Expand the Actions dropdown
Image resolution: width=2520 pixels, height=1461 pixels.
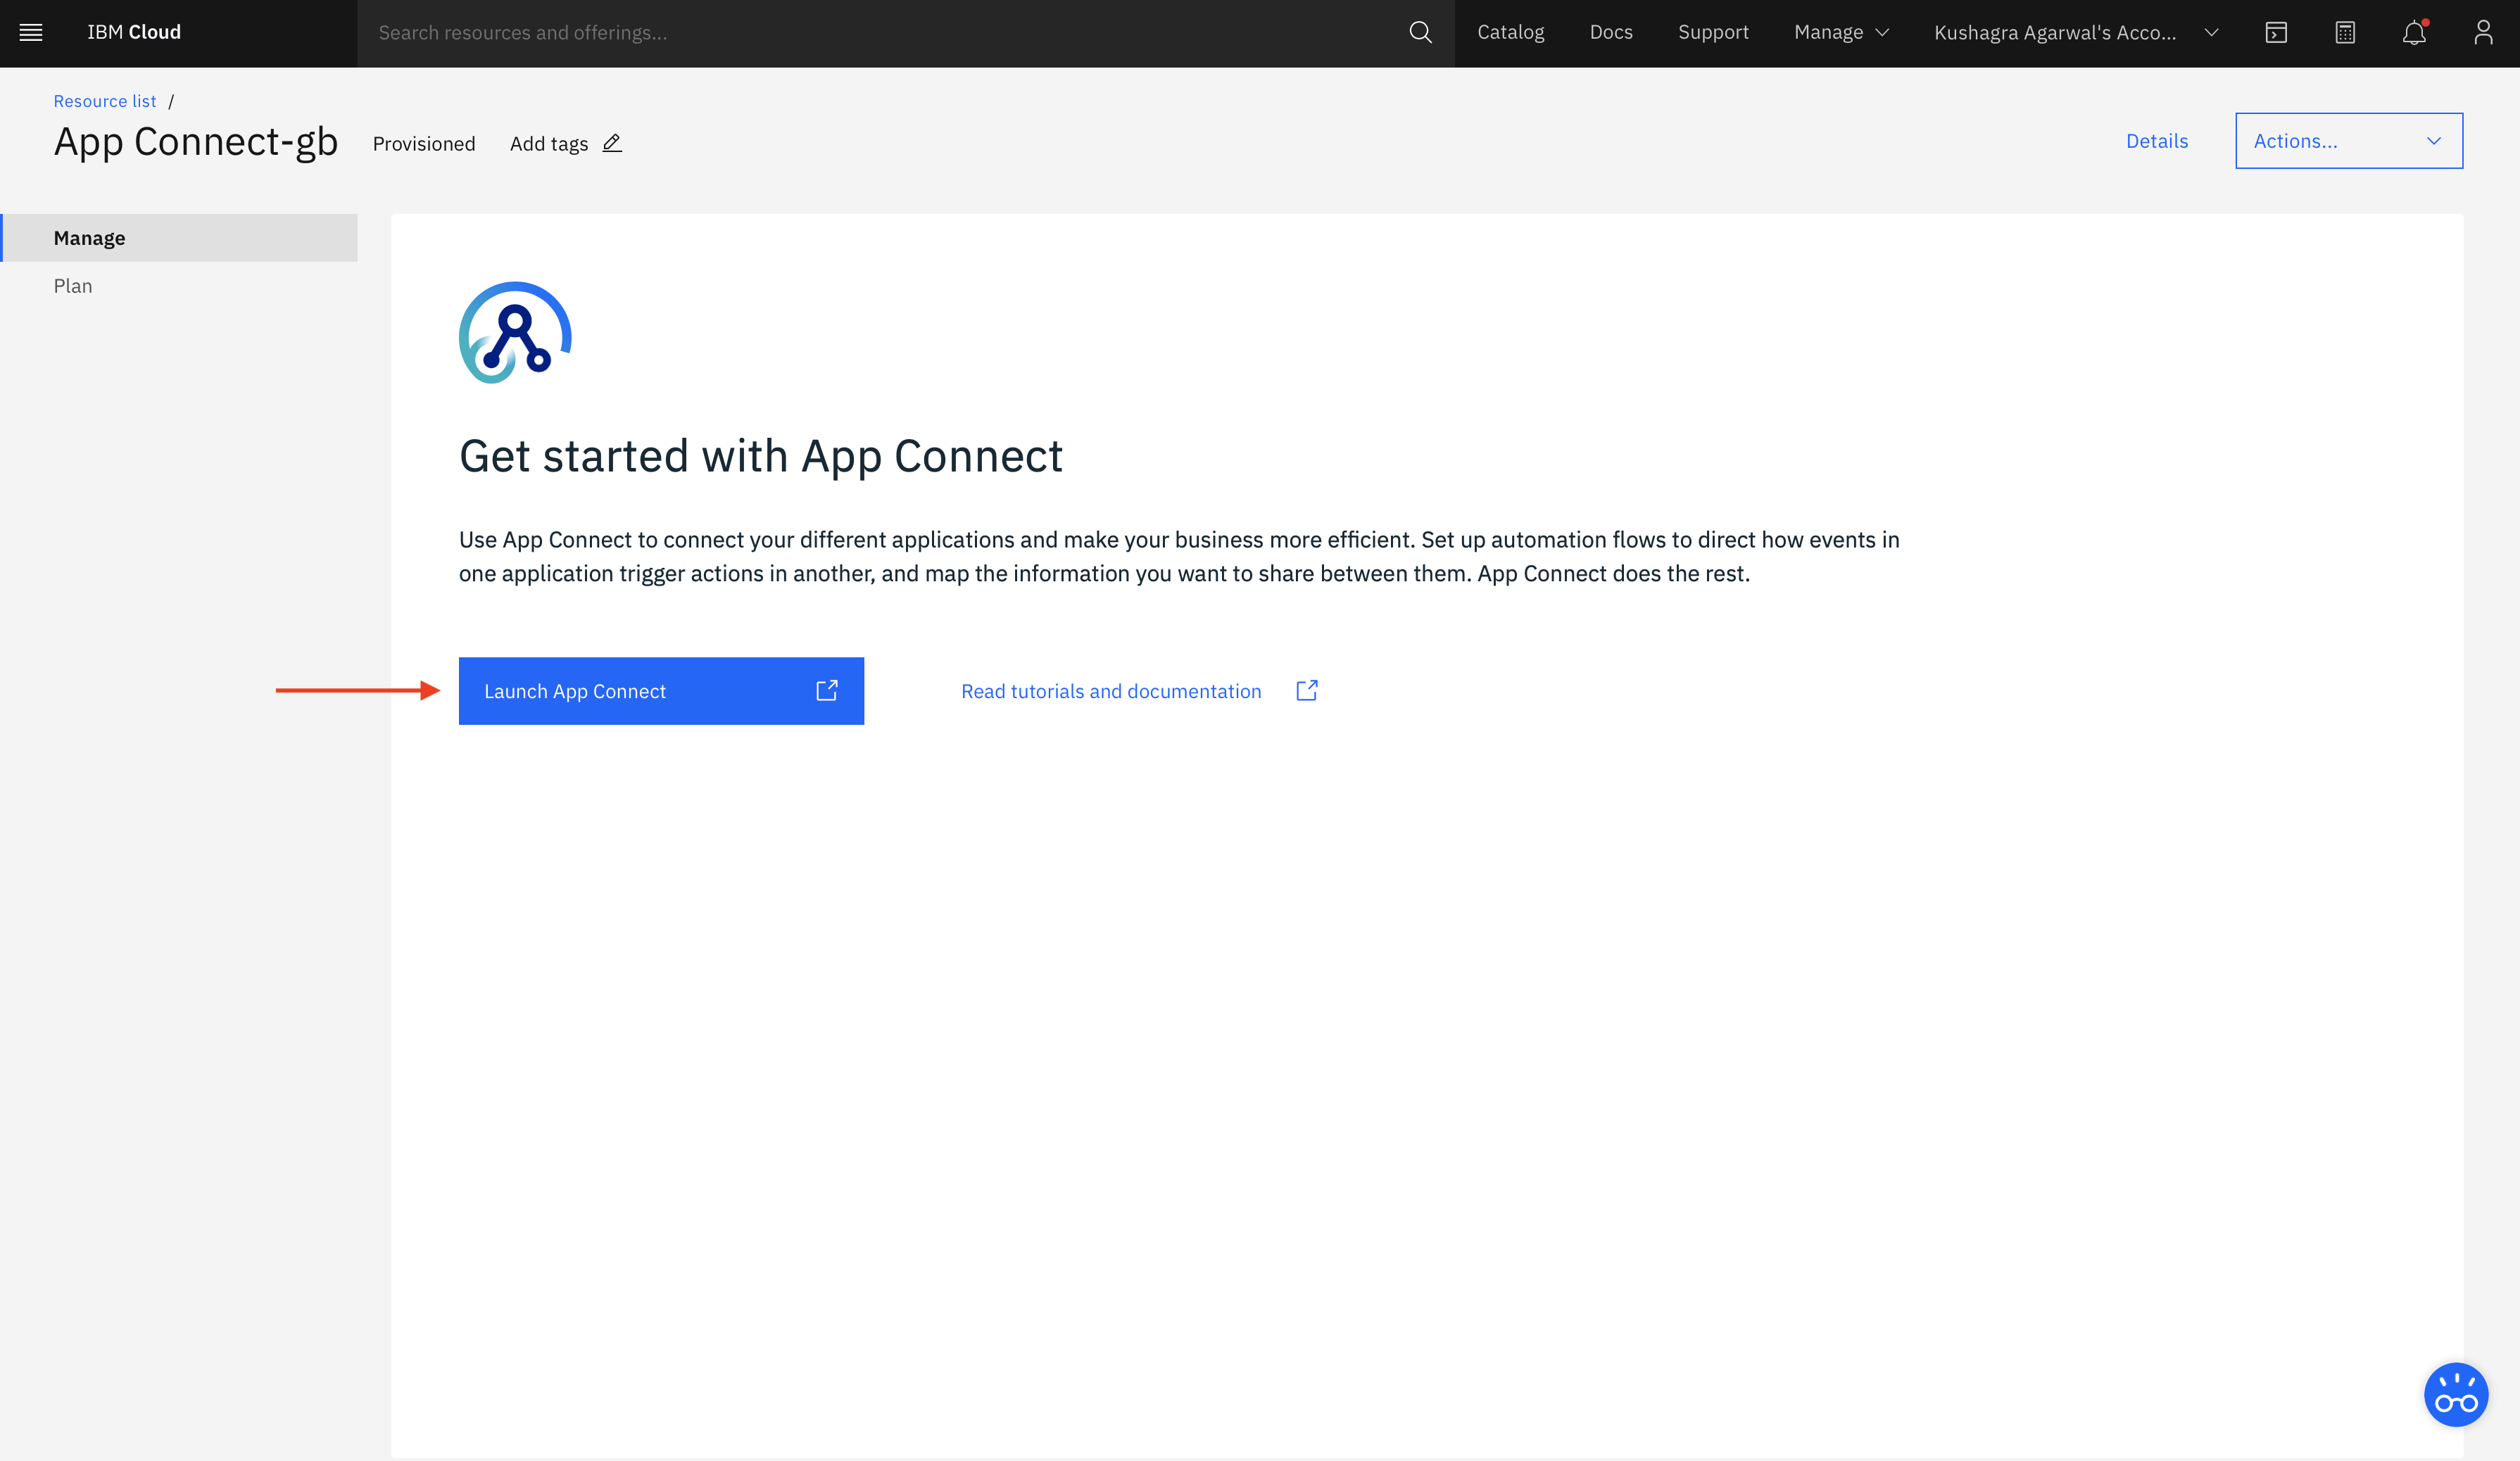click(2348, 141)
